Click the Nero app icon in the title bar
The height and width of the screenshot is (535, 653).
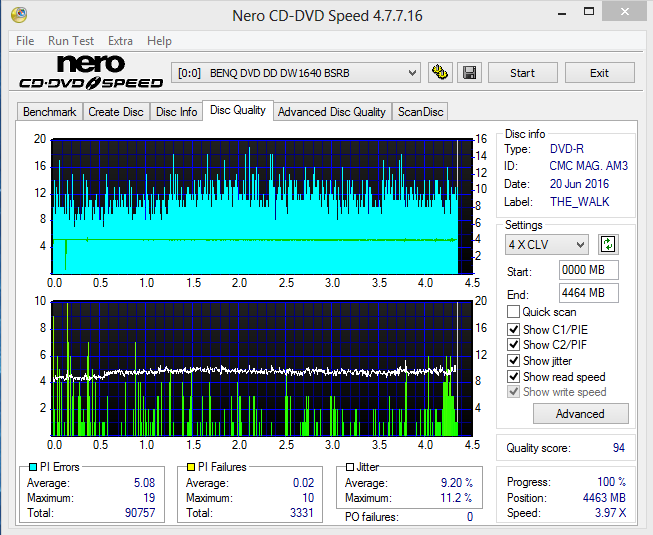[19, 15]
